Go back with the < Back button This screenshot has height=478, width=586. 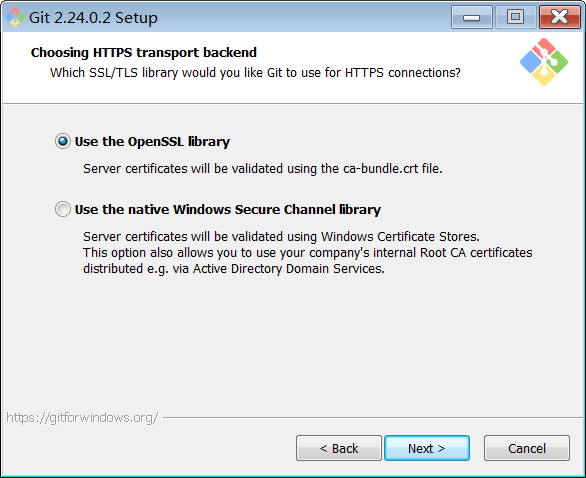click(339, 448)
